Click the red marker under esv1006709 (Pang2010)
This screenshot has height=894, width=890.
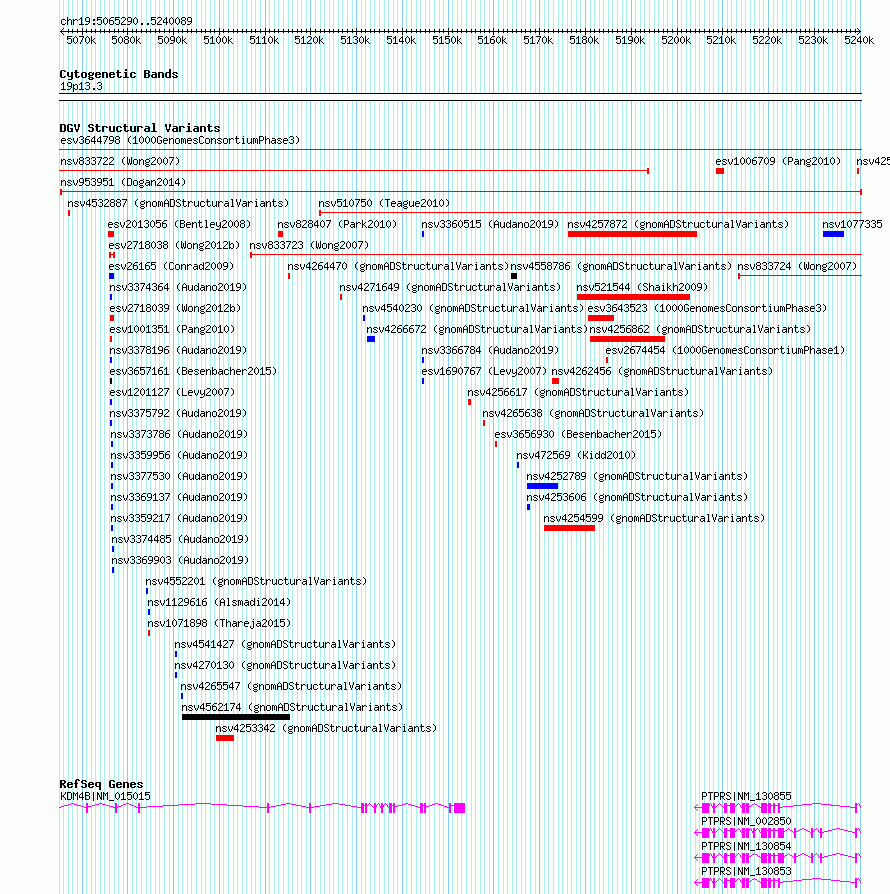720,171
